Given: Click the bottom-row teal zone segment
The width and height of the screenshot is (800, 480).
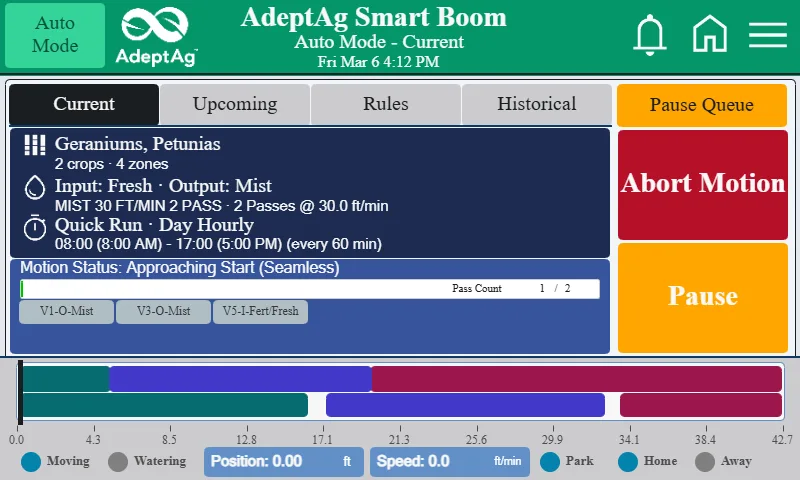Looking at the screenshot, I should click(x=165, y=405).
